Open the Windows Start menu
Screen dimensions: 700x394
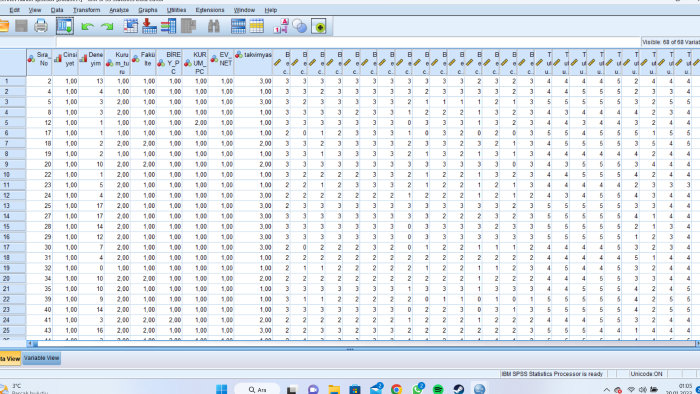coord(221,389)
